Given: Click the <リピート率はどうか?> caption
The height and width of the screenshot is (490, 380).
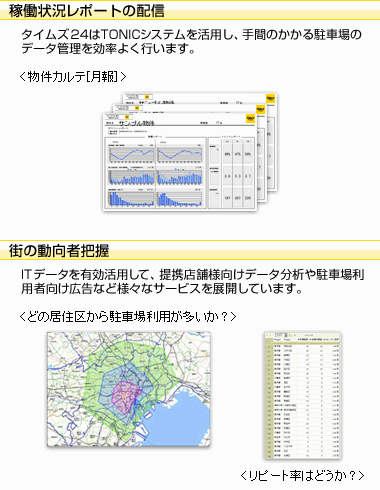Looking at the screenshot, I should (x=302, y=476).
